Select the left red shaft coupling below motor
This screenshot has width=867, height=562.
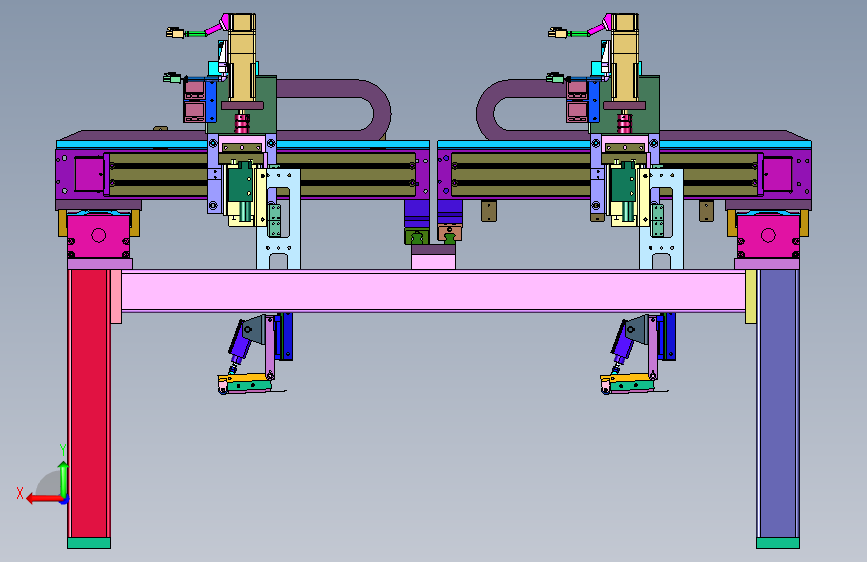click(242, 122)
